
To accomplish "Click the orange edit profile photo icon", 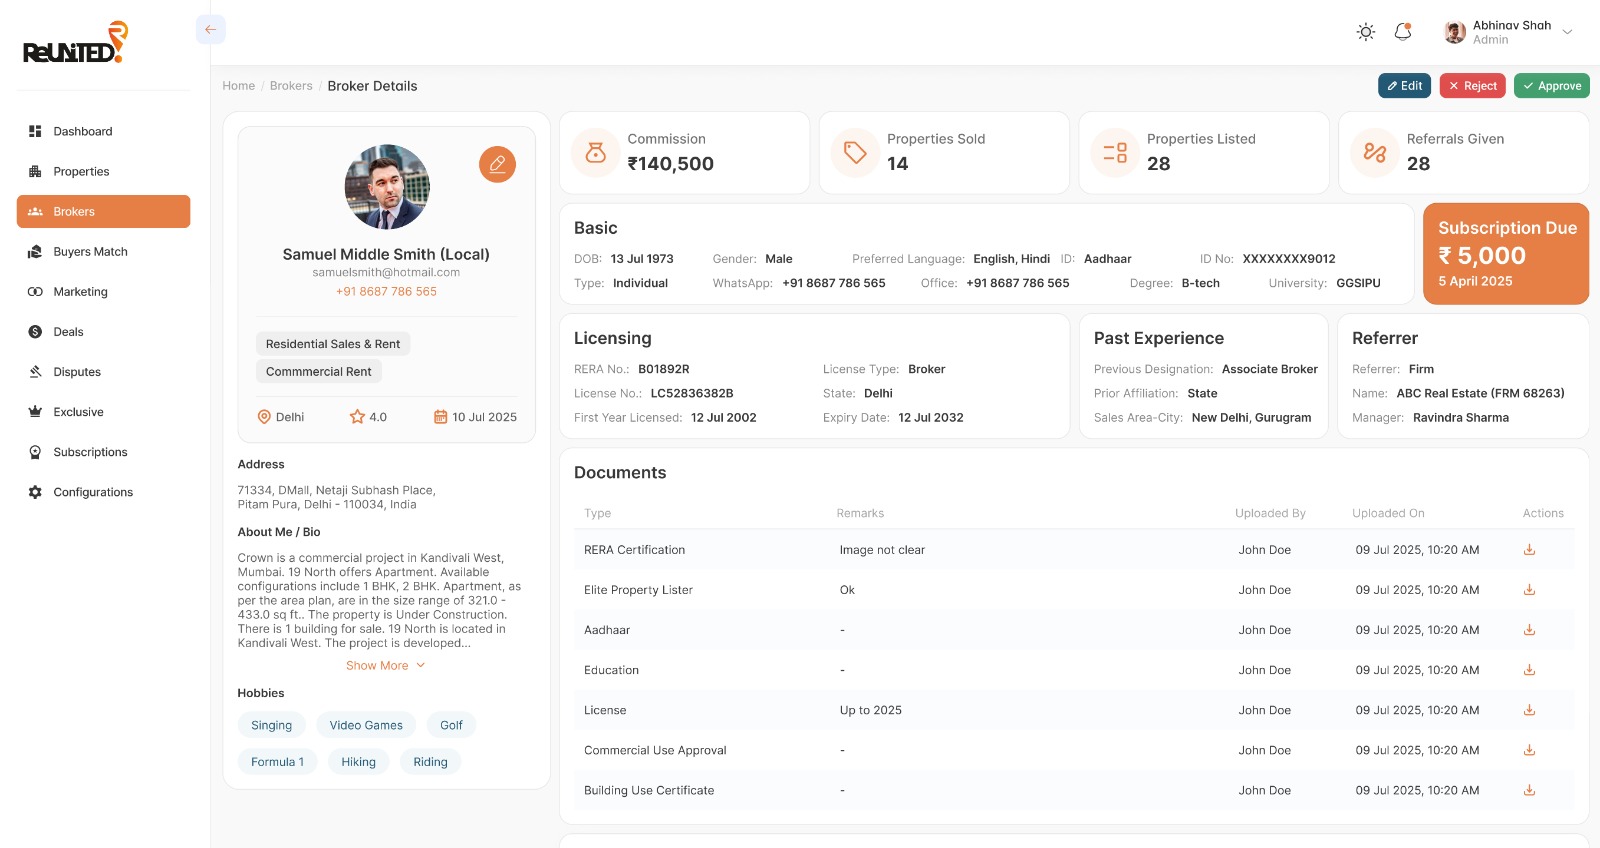I will click(497, 164).
